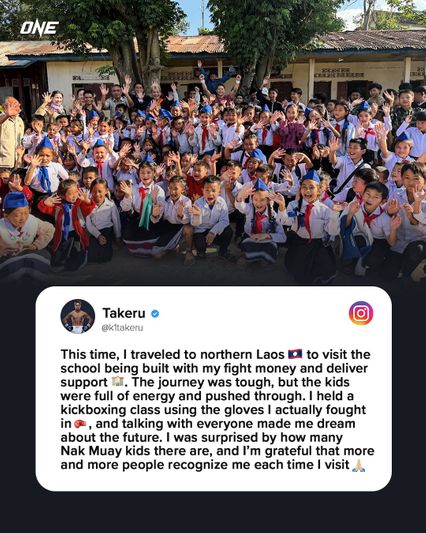
Task: Click the blue verified badge beside Takeru
Action: pos(155,313)
